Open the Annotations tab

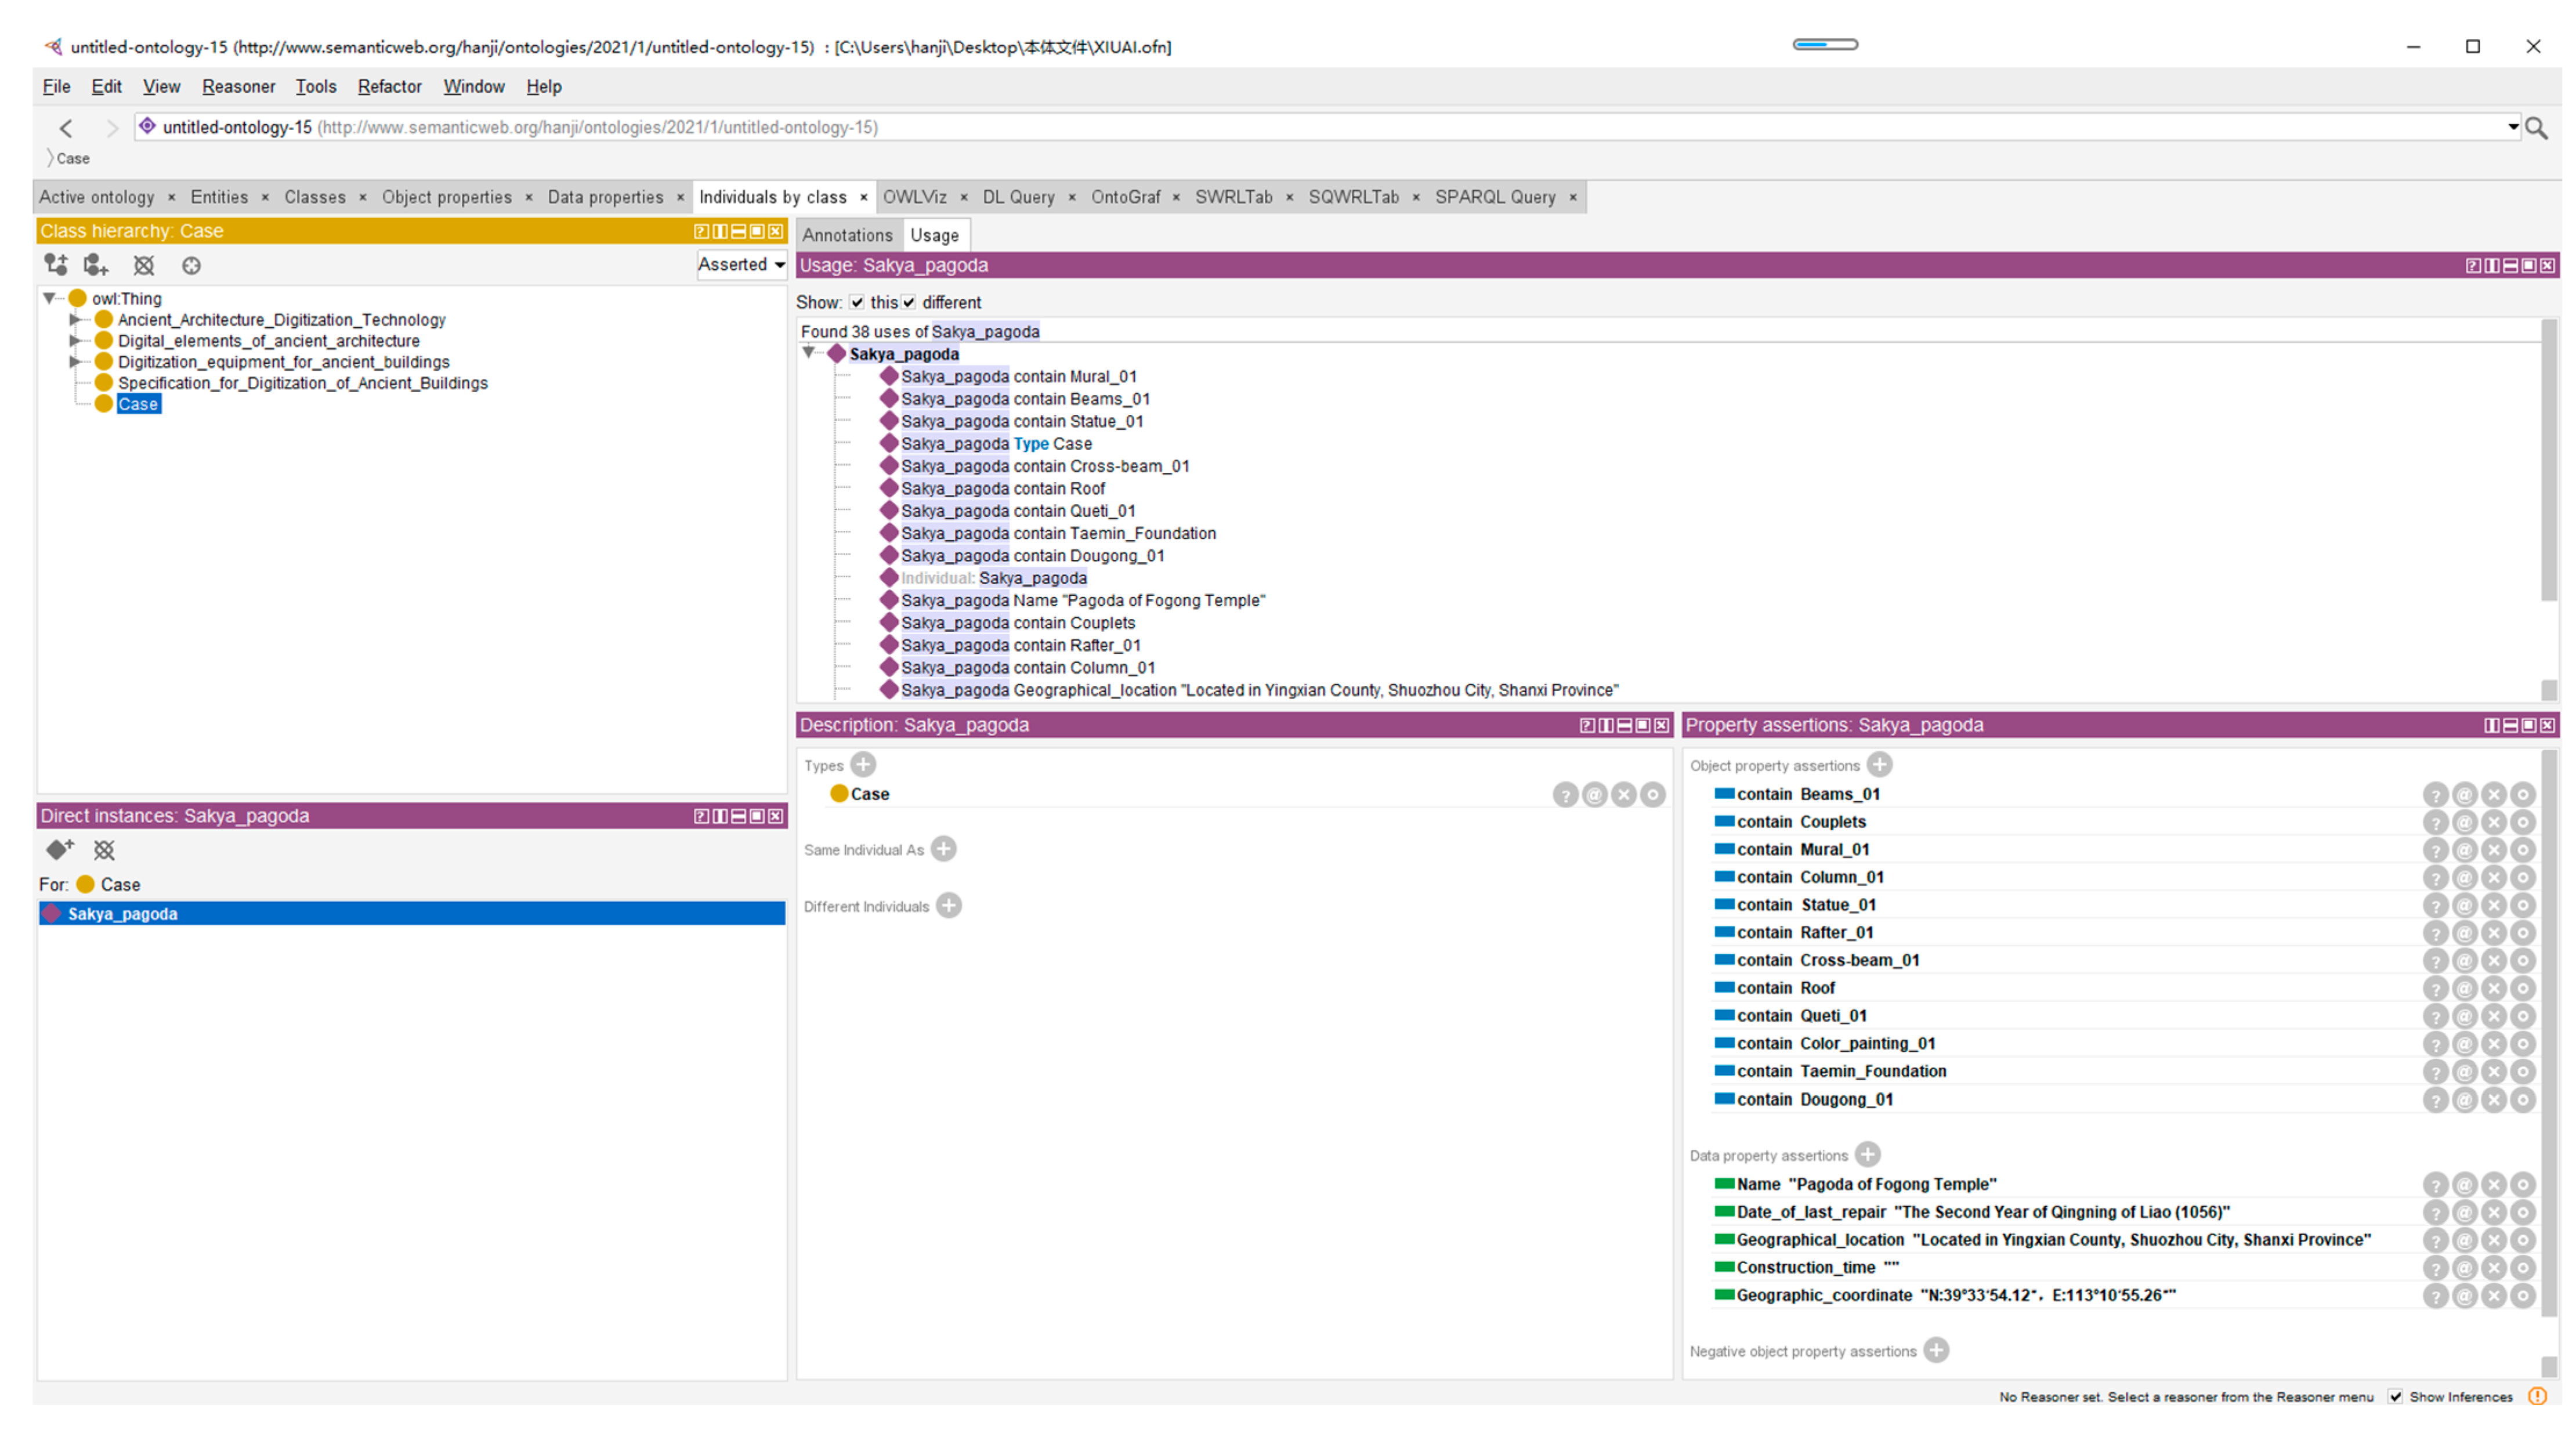coord(847,235)
